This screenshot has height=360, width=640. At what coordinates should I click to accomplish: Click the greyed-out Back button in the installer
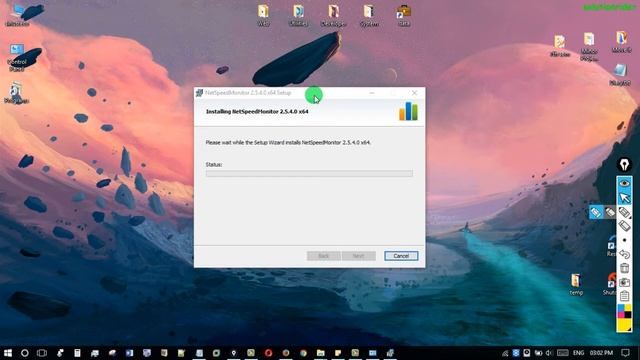click(x=324, y=256)
